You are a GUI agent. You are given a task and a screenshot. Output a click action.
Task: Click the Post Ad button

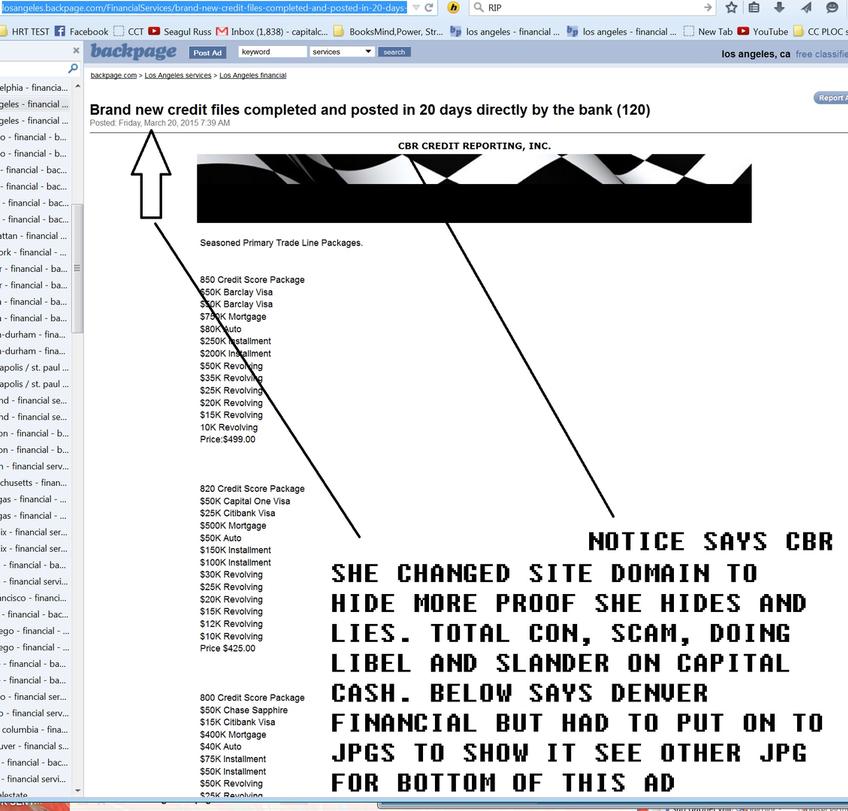point(208,52)
